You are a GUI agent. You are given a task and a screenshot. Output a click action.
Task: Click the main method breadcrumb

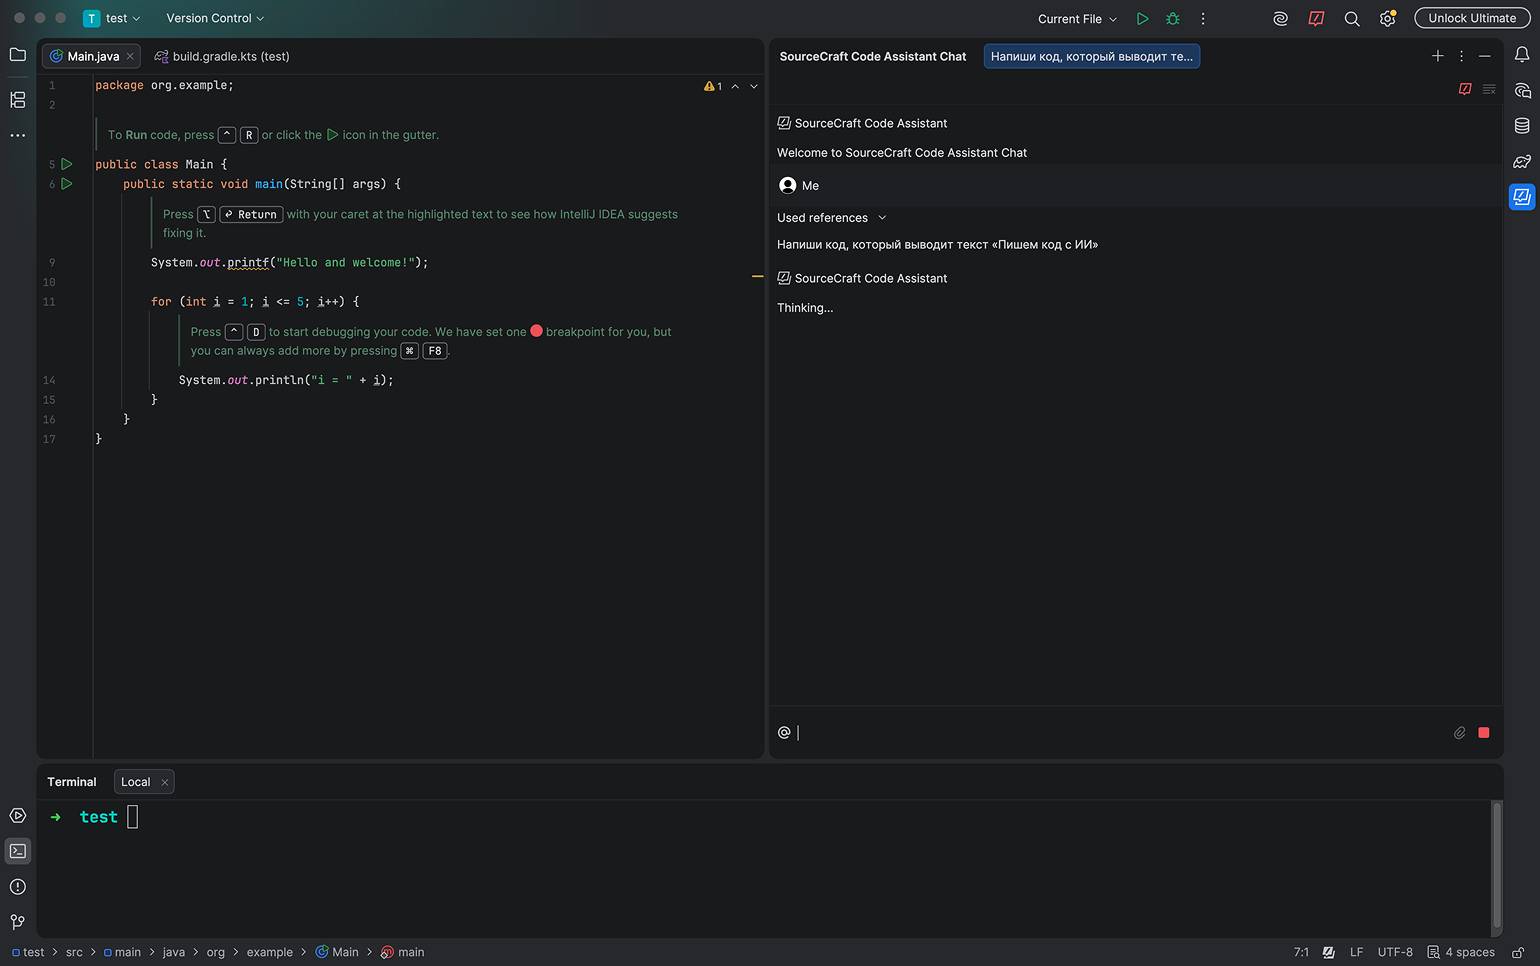pos(403,953)
